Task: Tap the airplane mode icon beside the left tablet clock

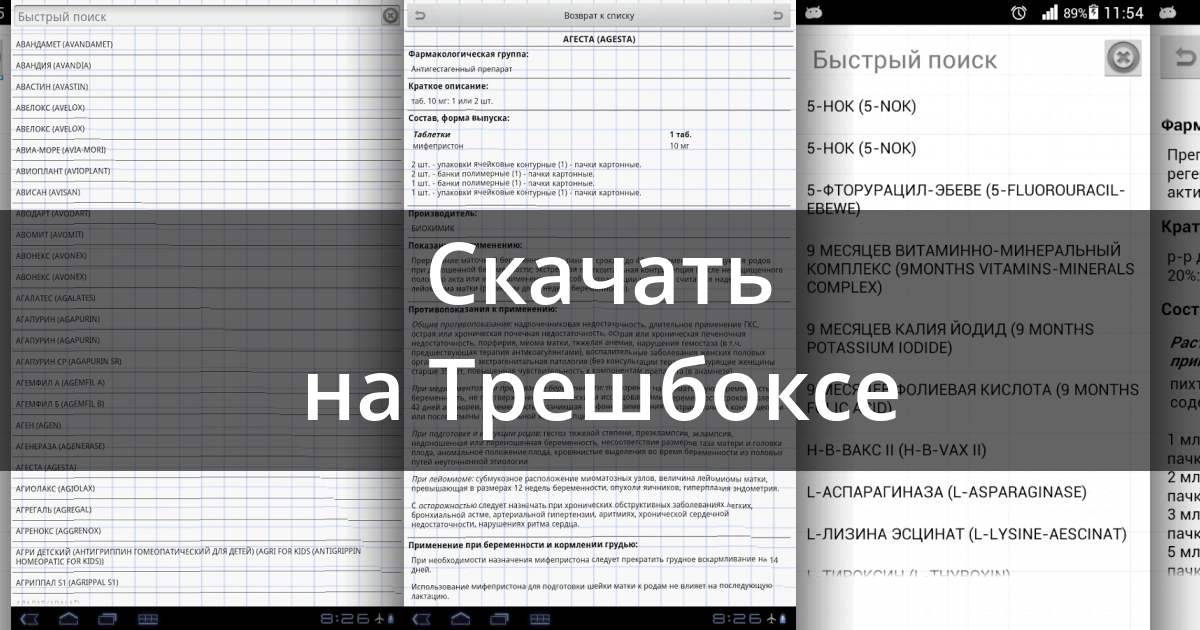Action: [377, 619]
